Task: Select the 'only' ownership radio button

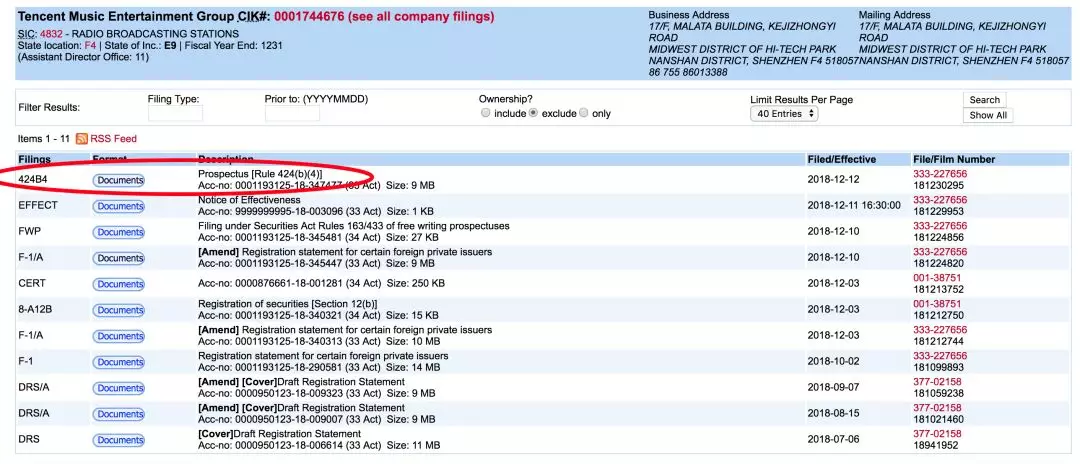Action: pyautogui.click(x=584, y=113)
